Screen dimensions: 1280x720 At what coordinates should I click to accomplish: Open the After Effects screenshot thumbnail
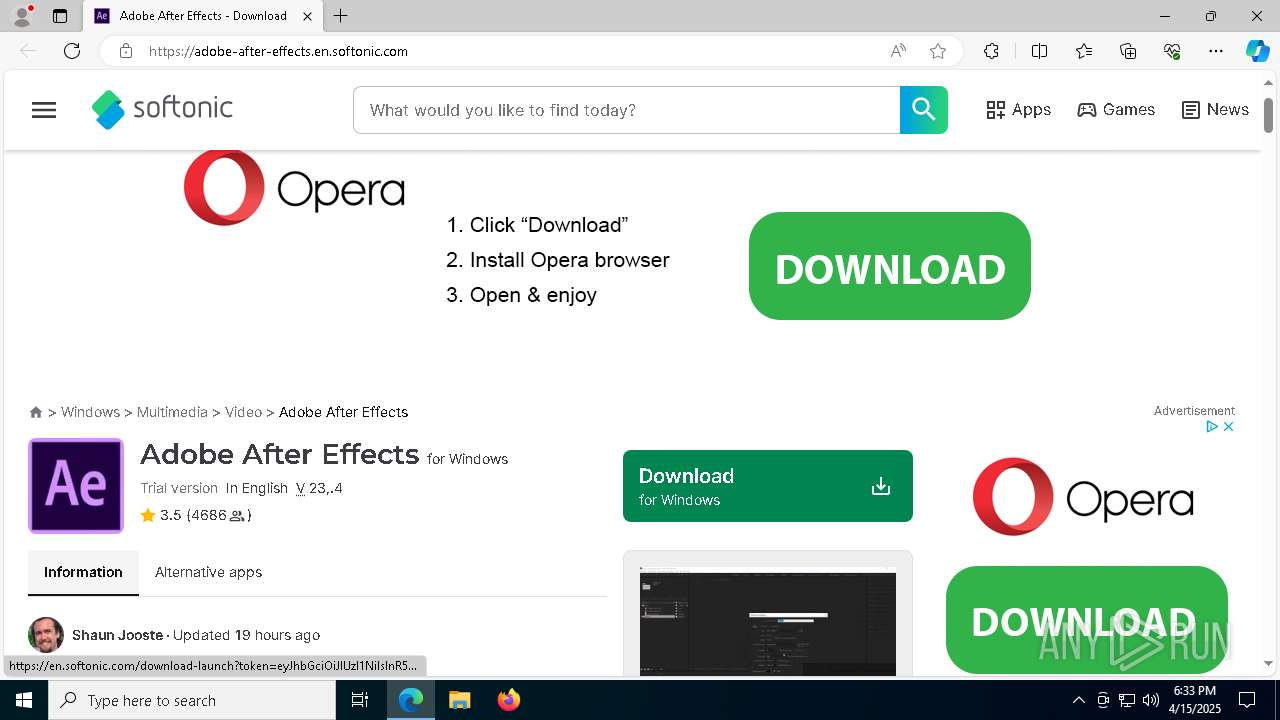point(768,622)
